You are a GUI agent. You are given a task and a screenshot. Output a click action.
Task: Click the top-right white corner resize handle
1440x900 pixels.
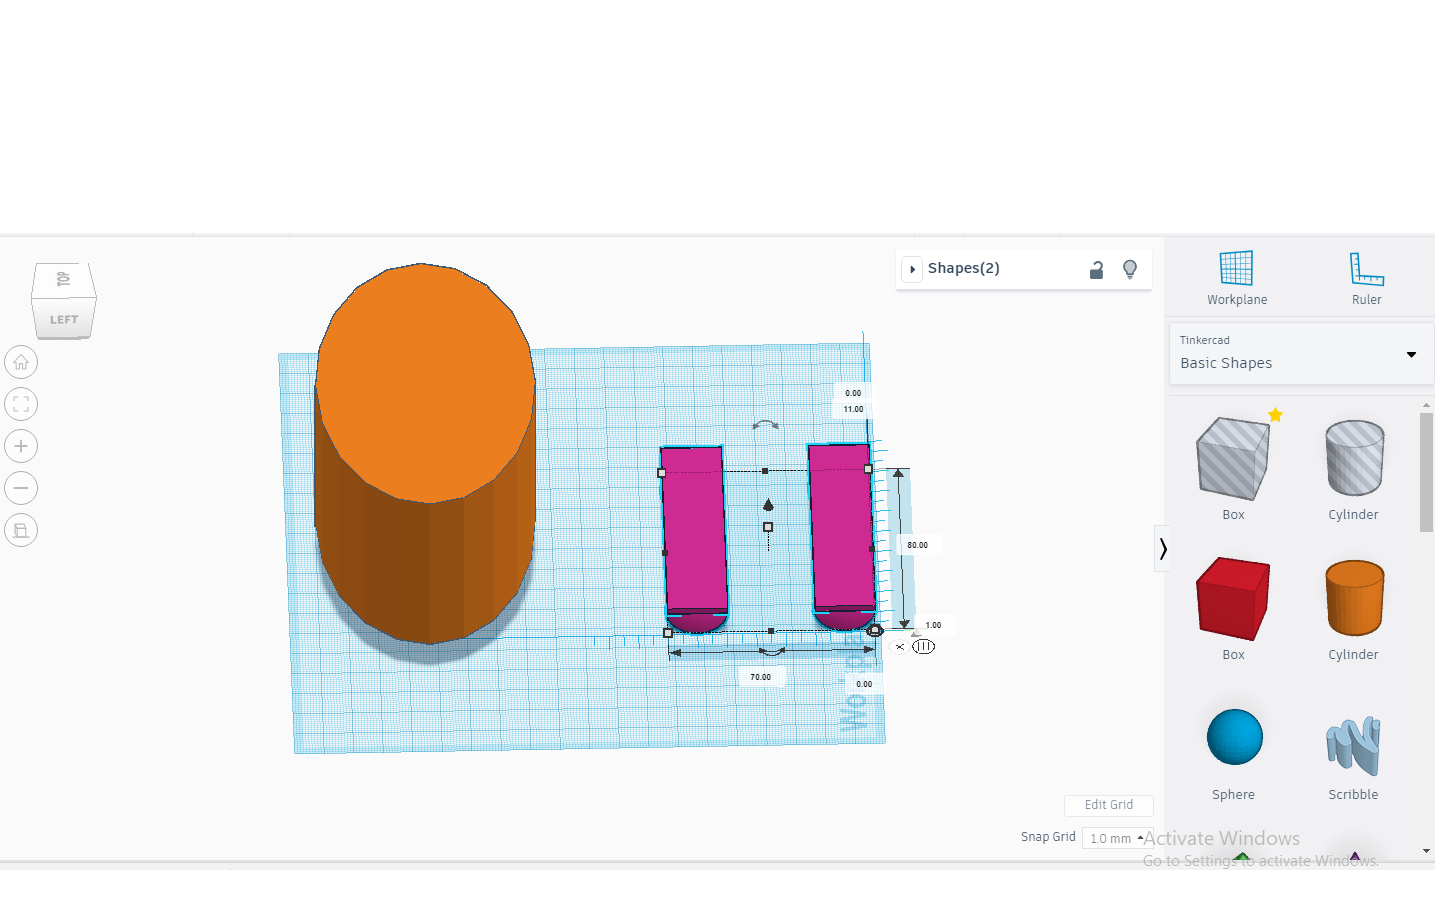pyautogui.click(x=868, y=469)
